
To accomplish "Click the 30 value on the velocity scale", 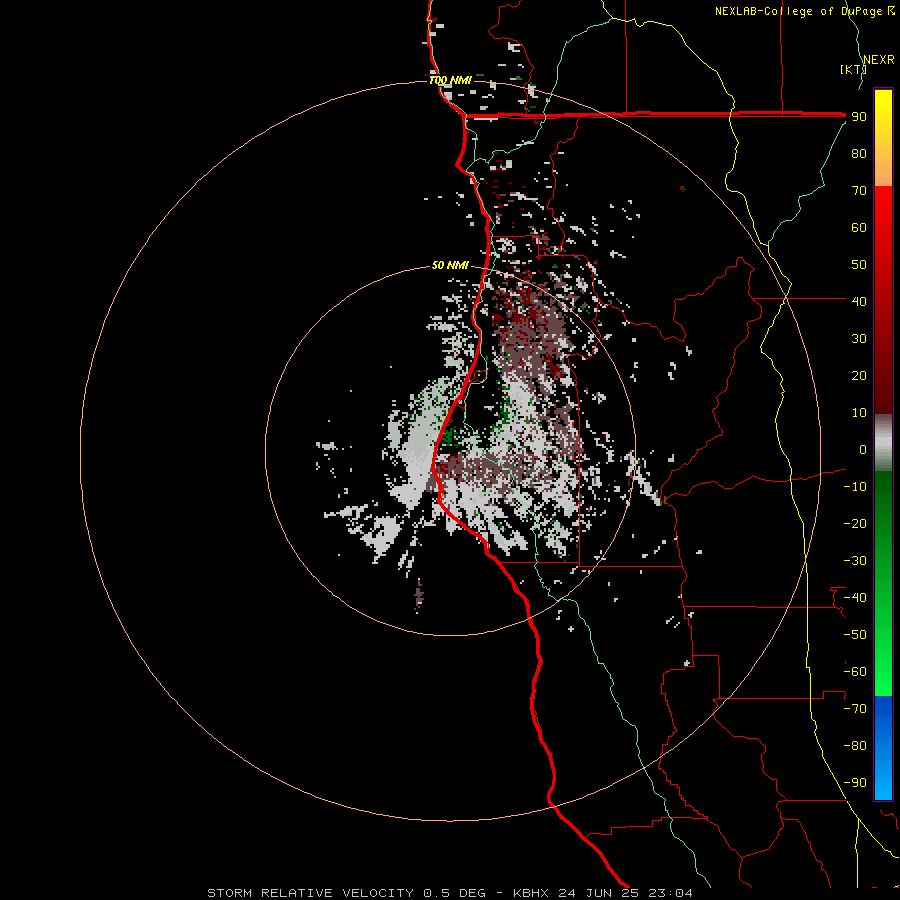I will click(859, 339).
